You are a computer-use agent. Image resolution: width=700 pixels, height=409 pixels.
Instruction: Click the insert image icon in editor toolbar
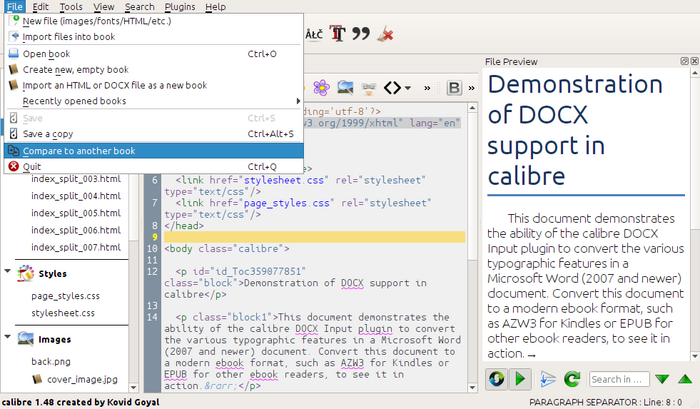347,87
